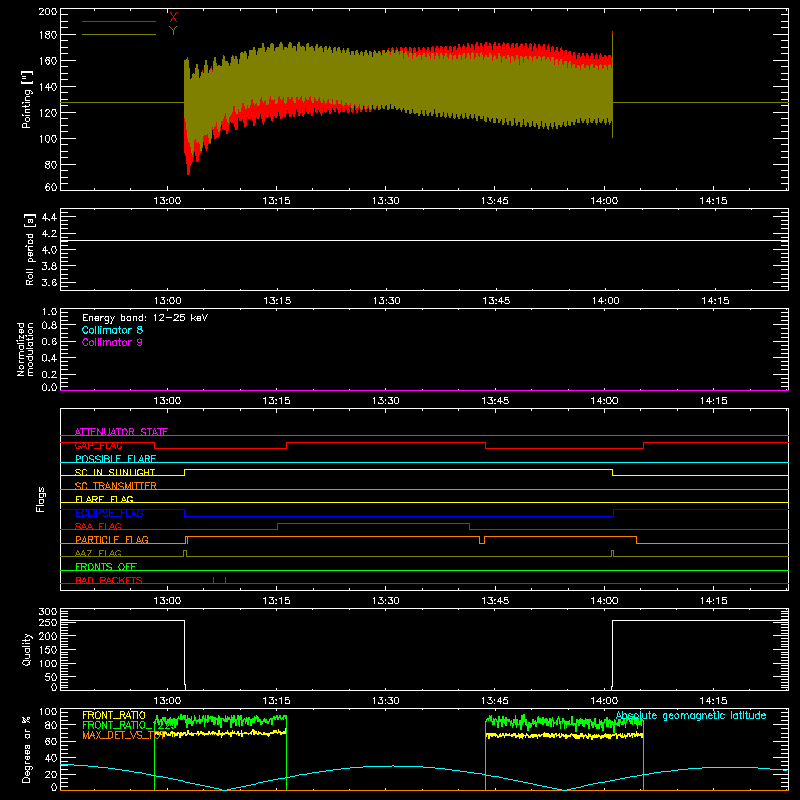Viewport: 800px width, 800px height.
Task: Click the cyan Collimator 8 label
Action: pos(112,330)
